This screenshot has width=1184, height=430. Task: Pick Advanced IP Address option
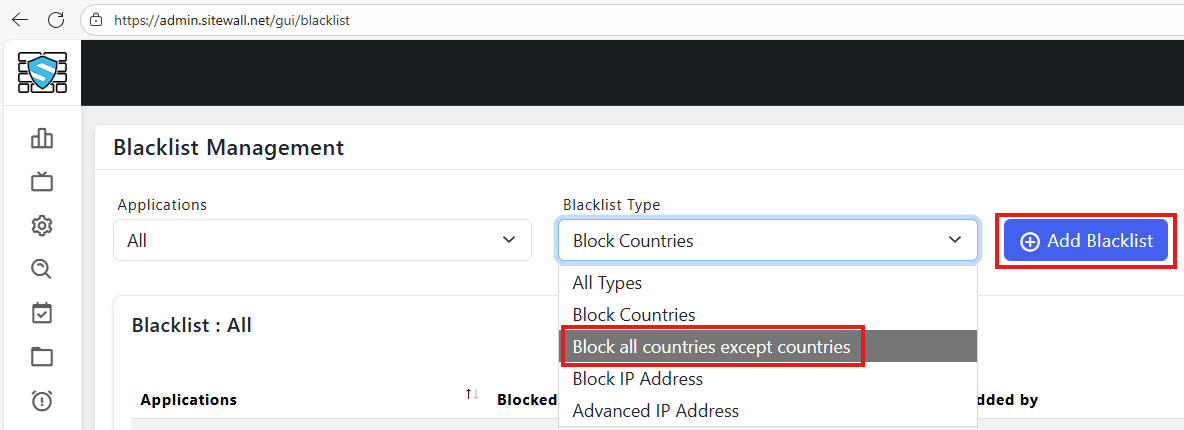tap(656, 411)
